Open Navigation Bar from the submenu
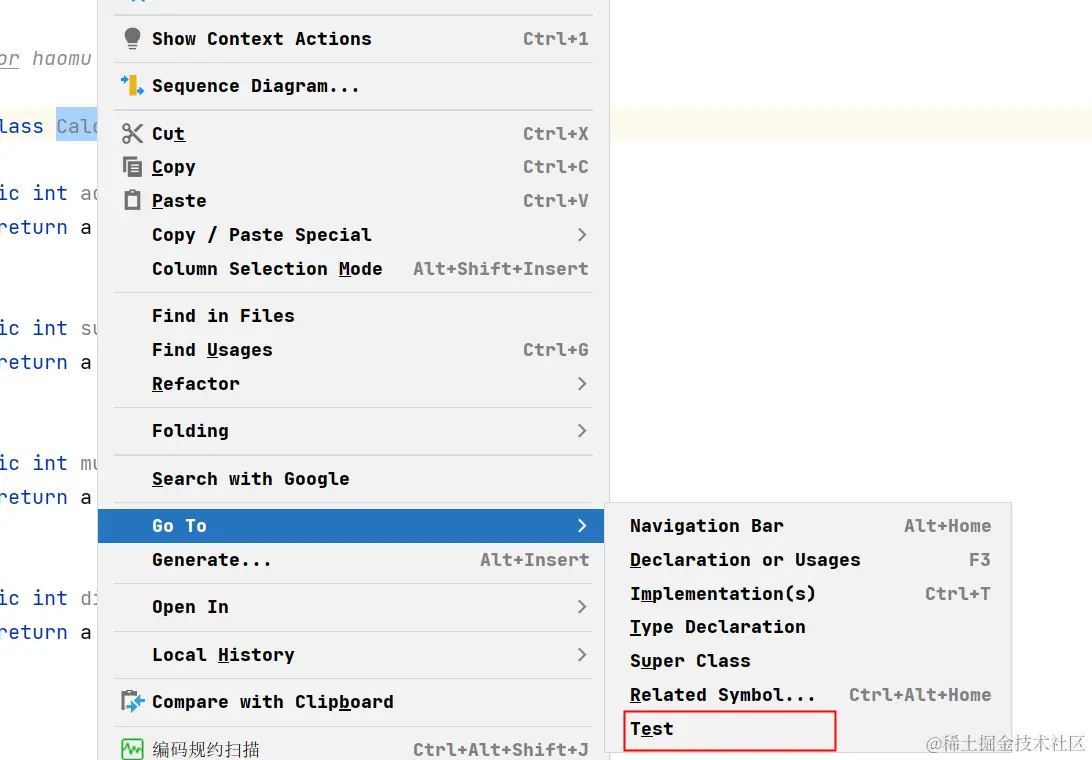1092x760 pixels. tap(706, 526)
